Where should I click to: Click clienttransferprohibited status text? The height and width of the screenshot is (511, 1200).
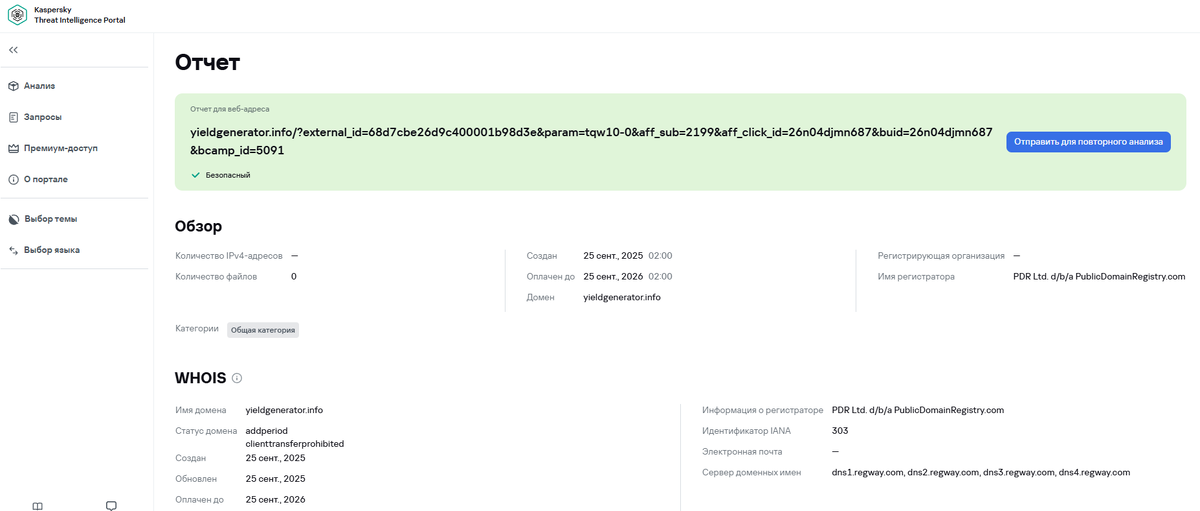point(295,443)
